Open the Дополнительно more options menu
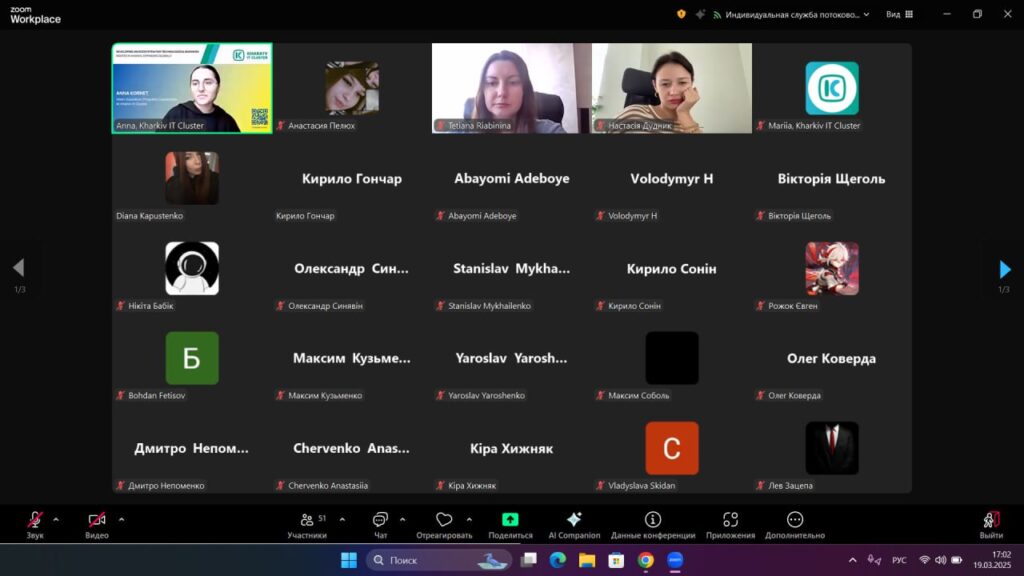 [794, 523]
